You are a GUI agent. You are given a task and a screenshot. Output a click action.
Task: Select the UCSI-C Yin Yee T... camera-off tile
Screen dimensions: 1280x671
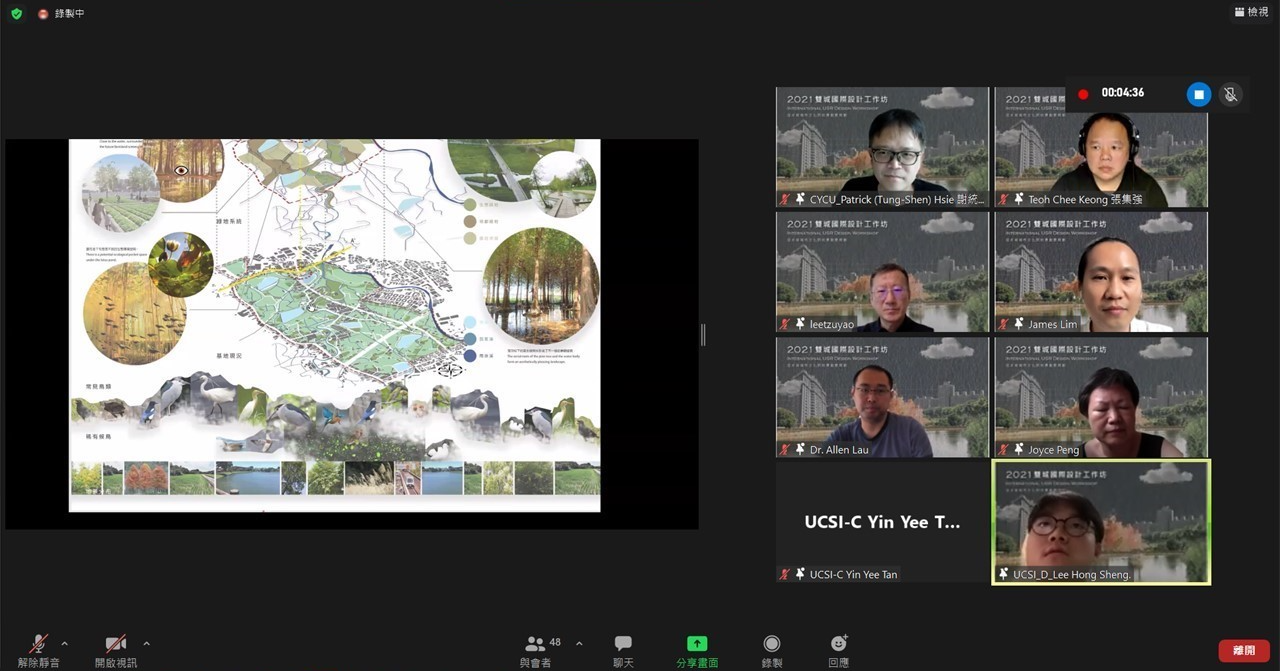point(882,522)
